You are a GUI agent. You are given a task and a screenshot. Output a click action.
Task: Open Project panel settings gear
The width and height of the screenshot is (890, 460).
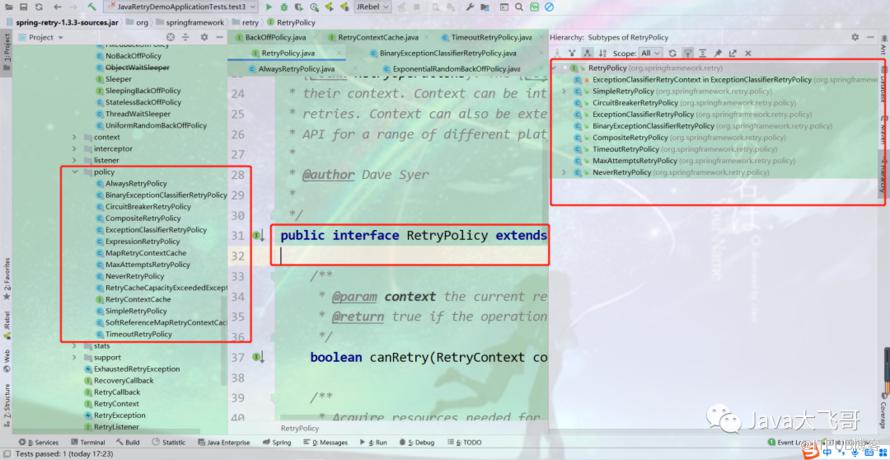(x=201, y=37)
